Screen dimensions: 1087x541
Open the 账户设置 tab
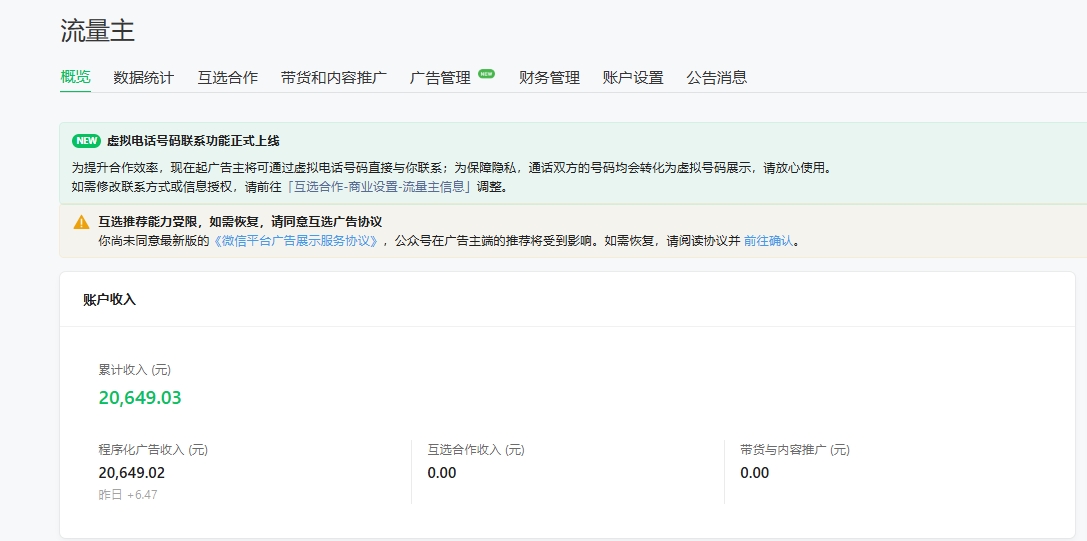point(632,77)
